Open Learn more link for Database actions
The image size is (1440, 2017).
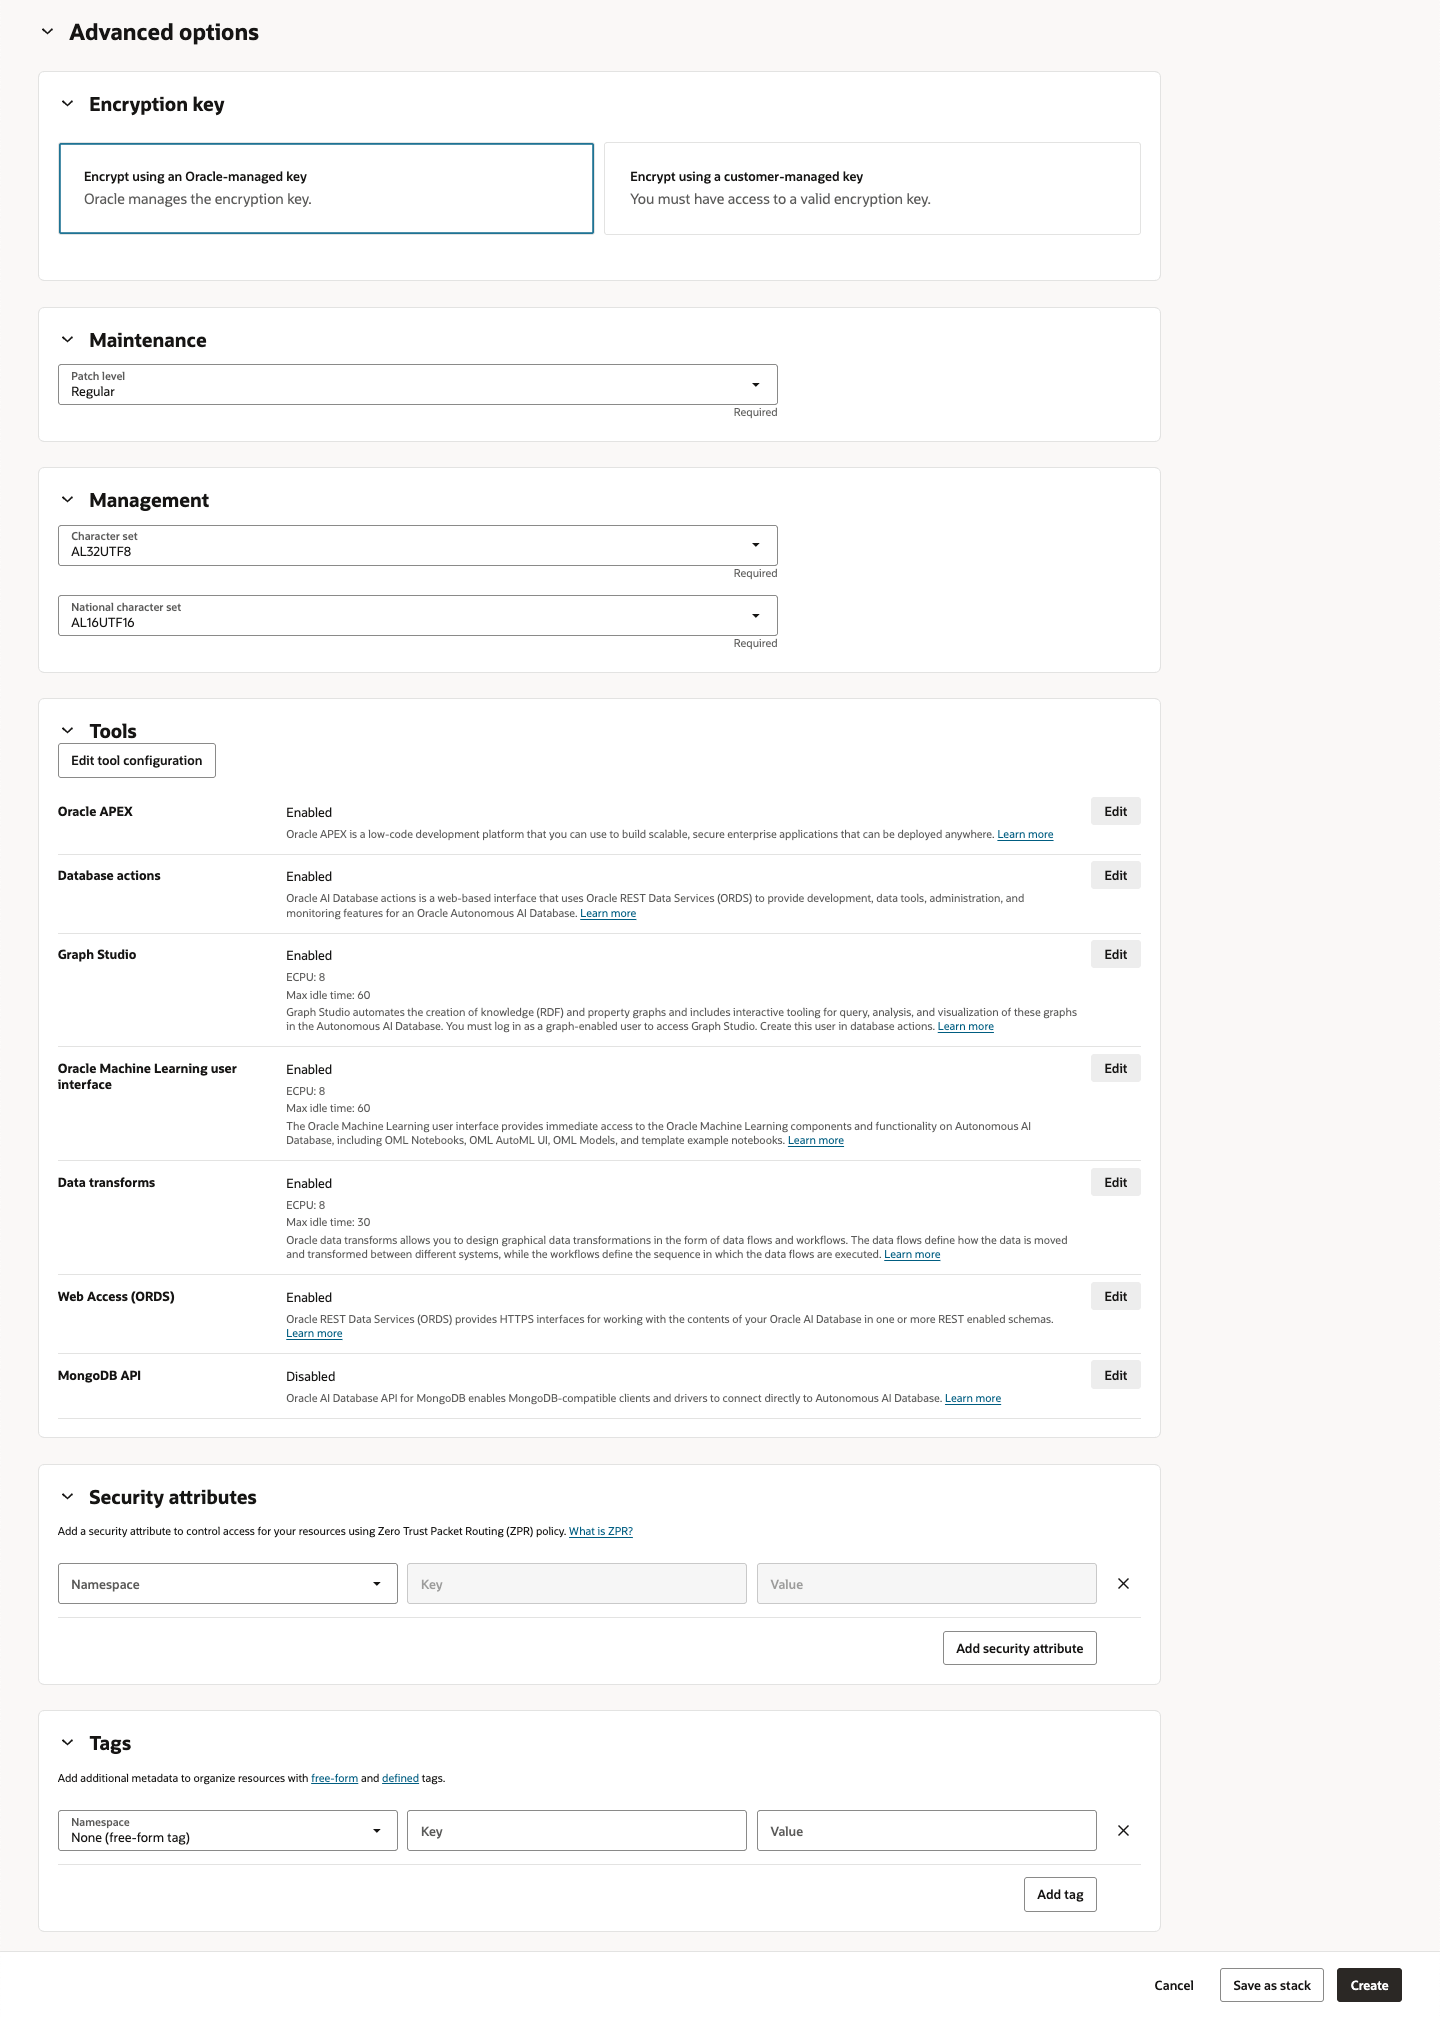pos(608,914)
